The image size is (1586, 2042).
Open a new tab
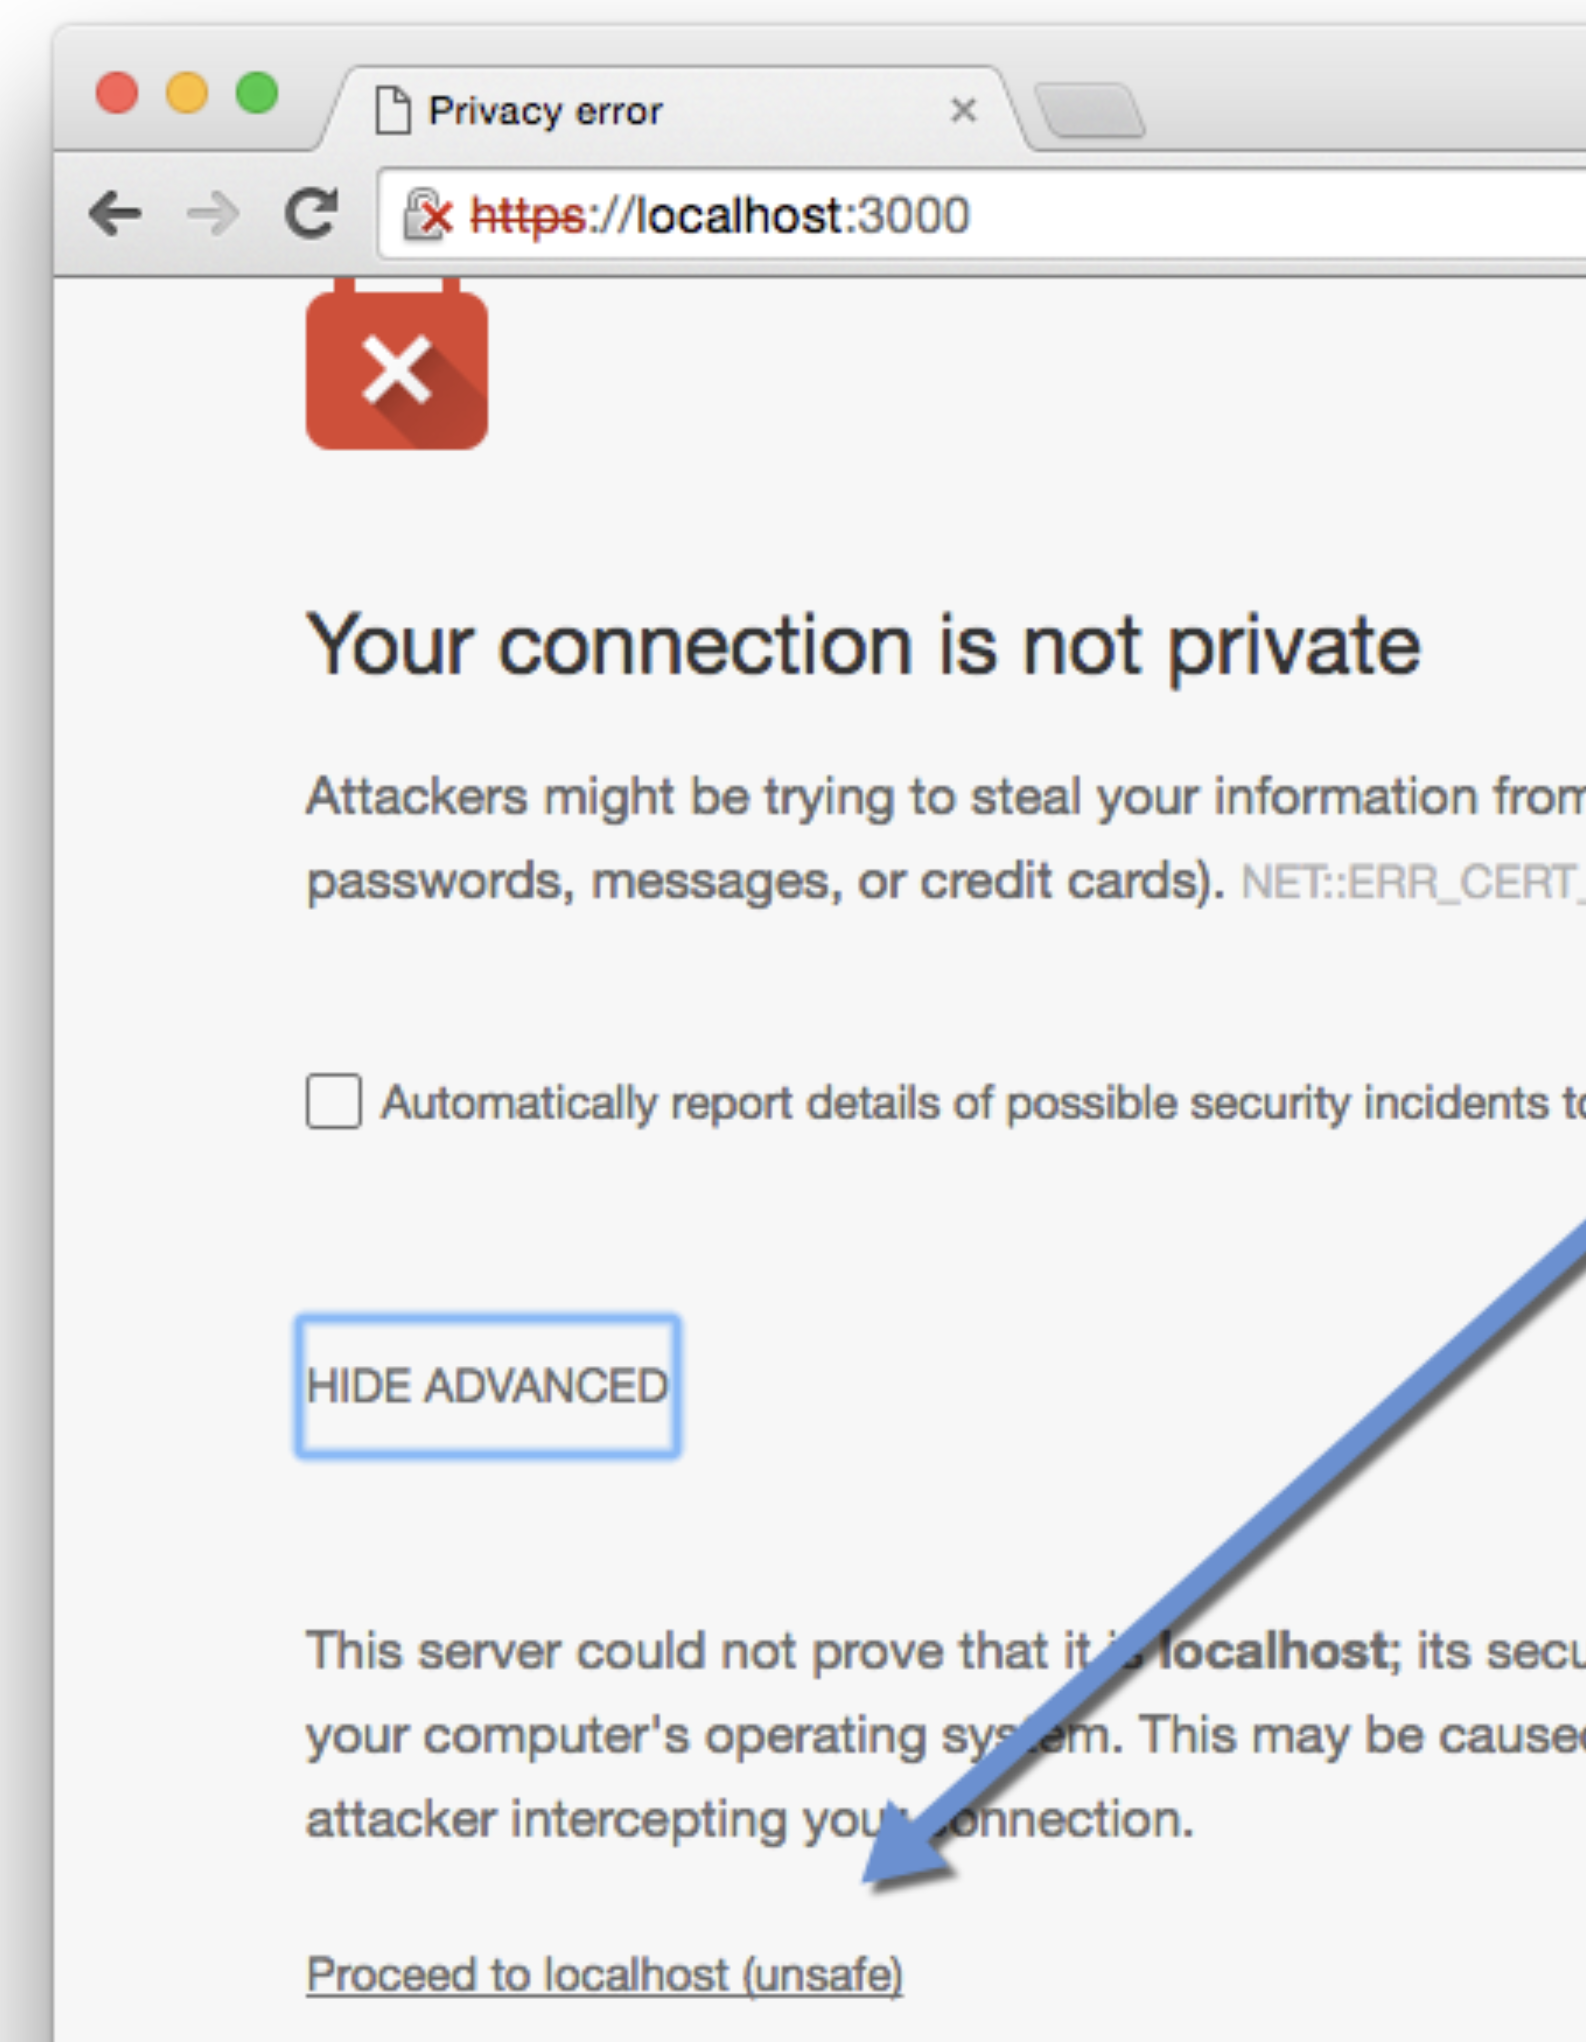1090,110
